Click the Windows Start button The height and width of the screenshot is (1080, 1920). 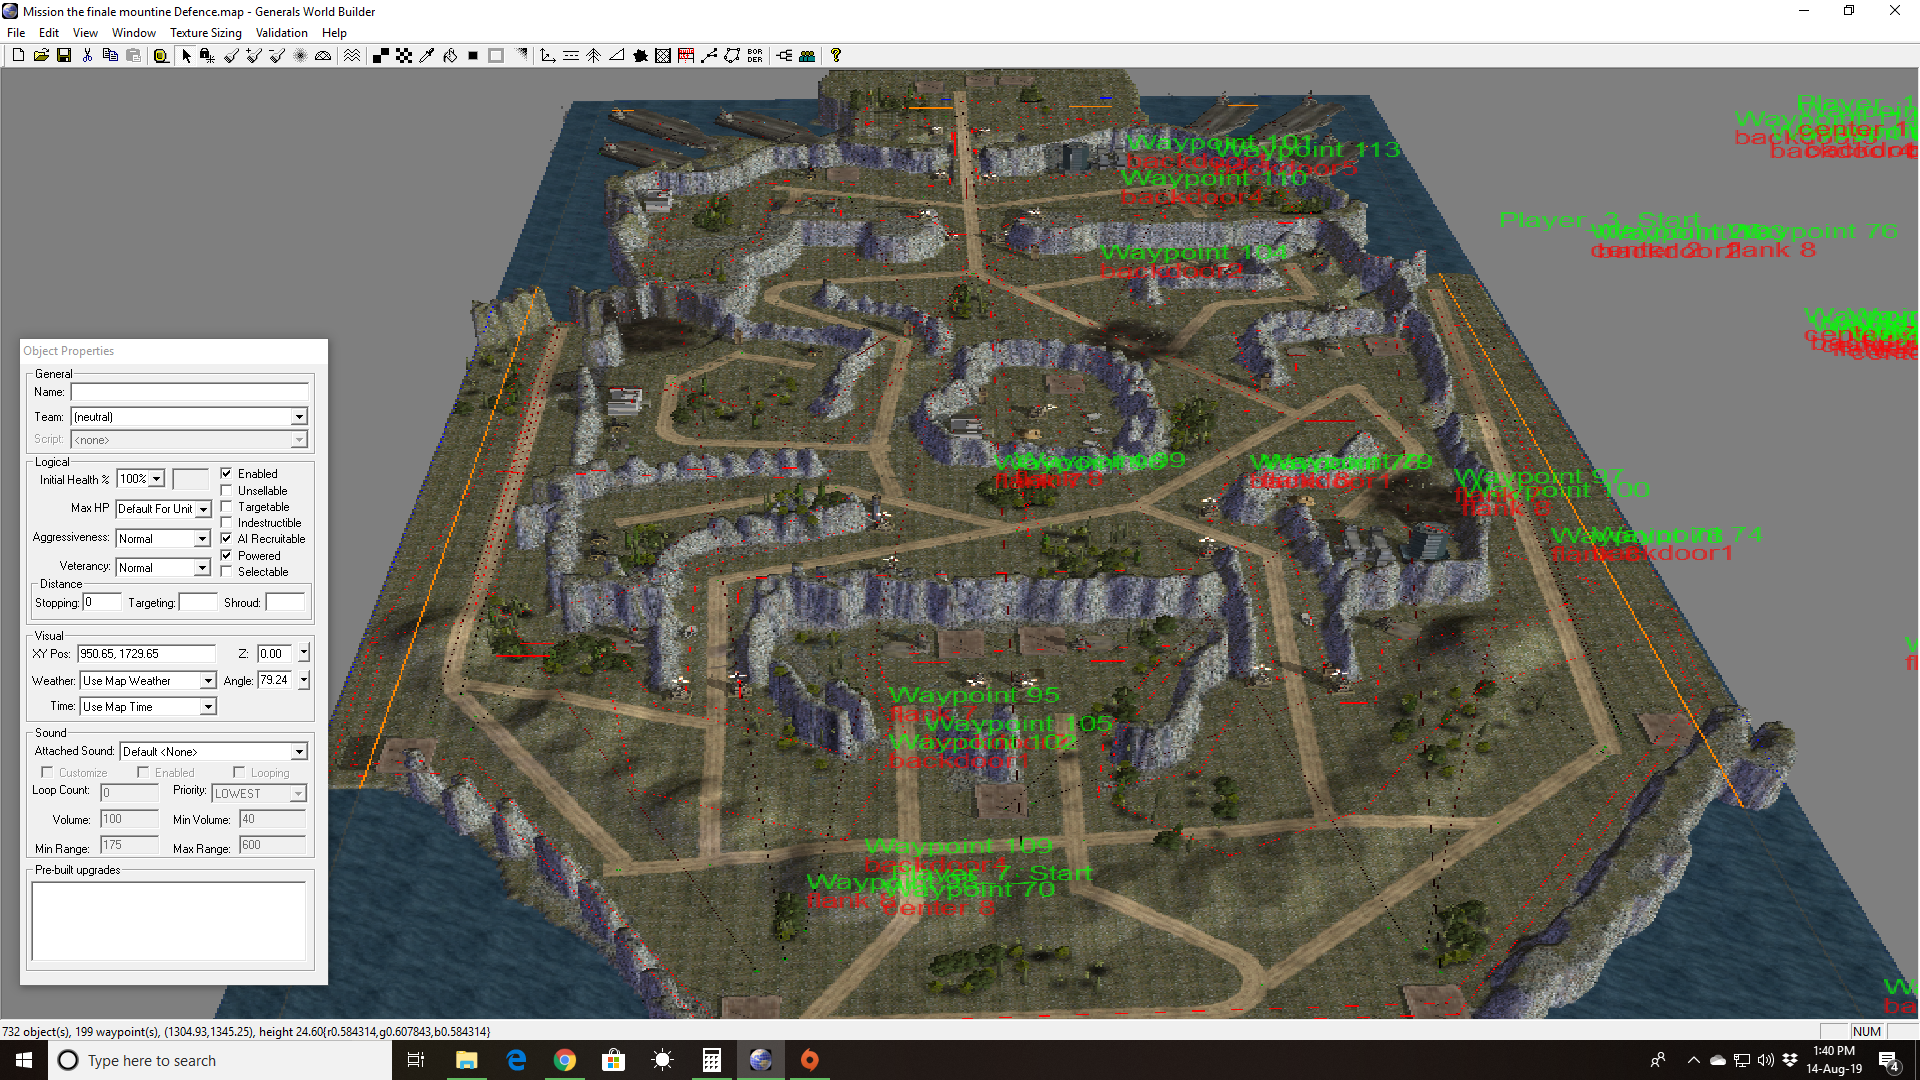point(24,1060)
